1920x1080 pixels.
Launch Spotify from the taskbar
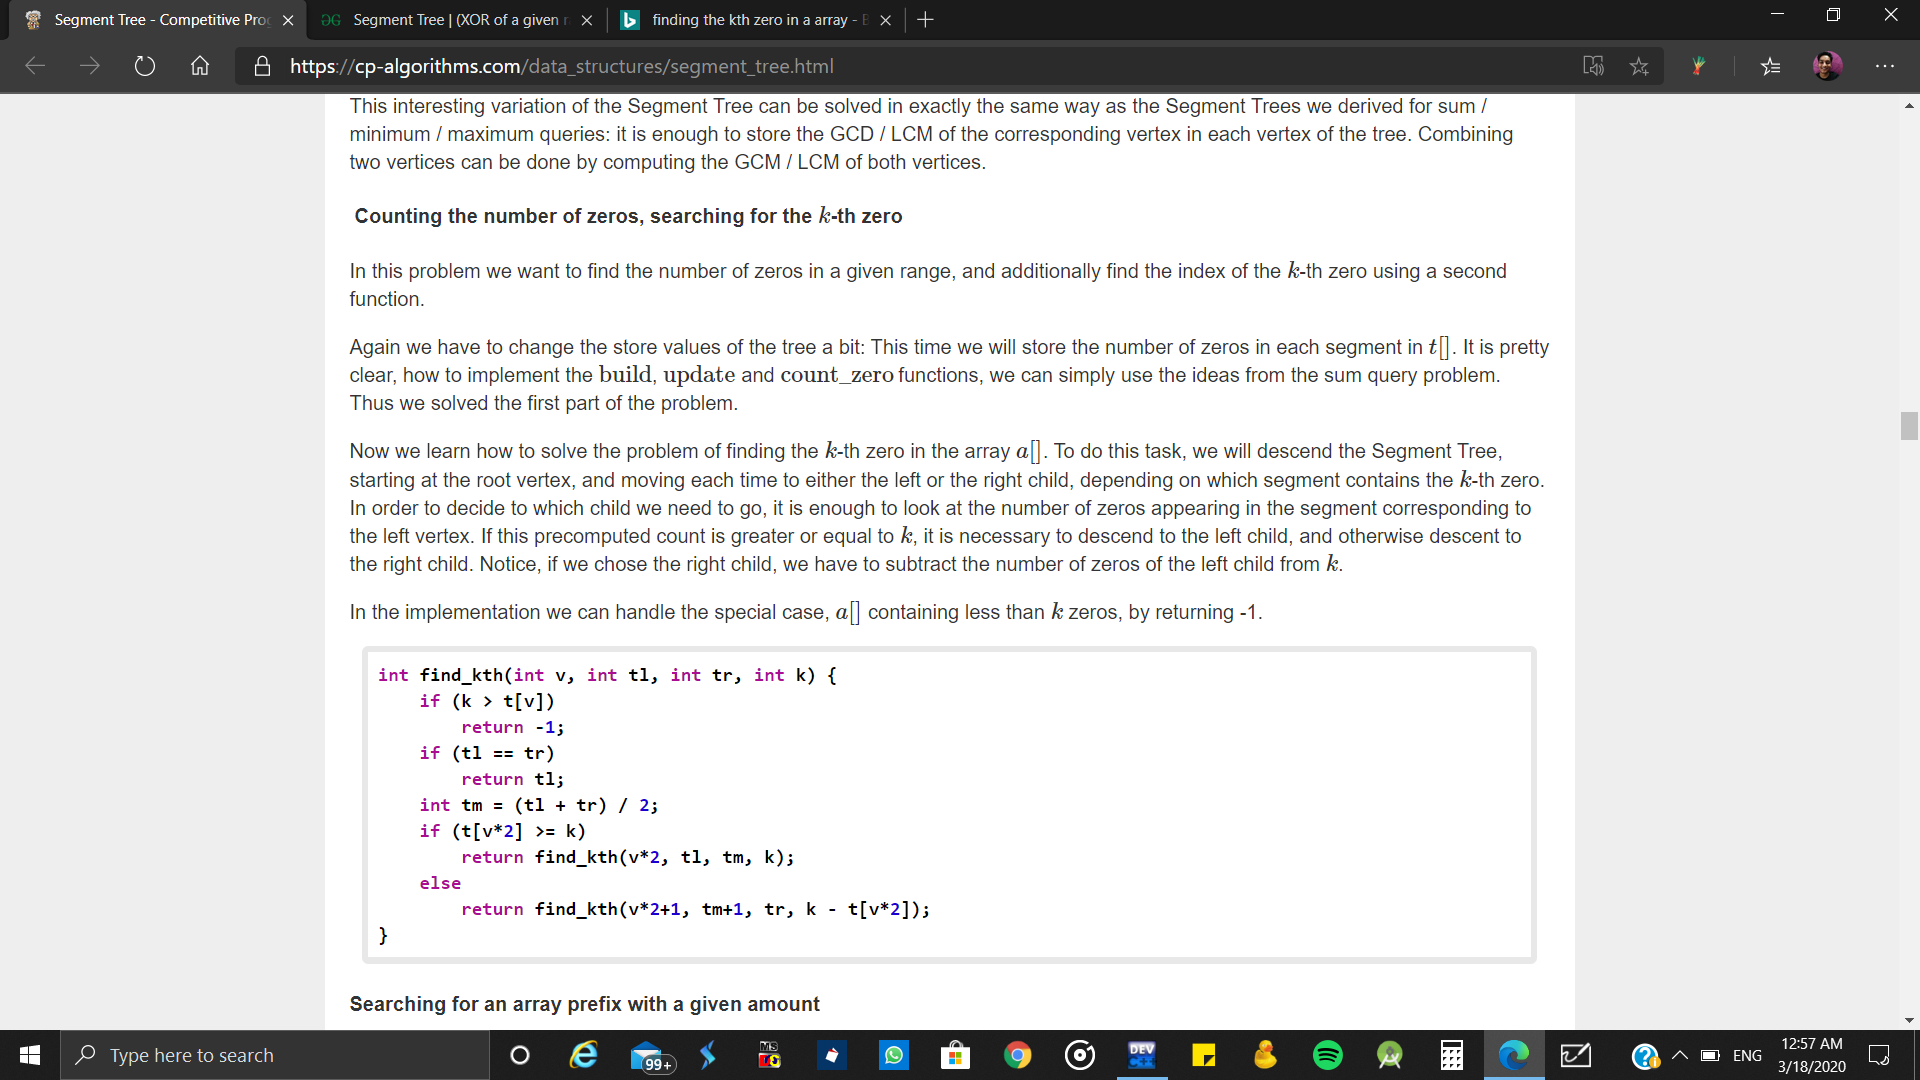click(1328, 1055)
